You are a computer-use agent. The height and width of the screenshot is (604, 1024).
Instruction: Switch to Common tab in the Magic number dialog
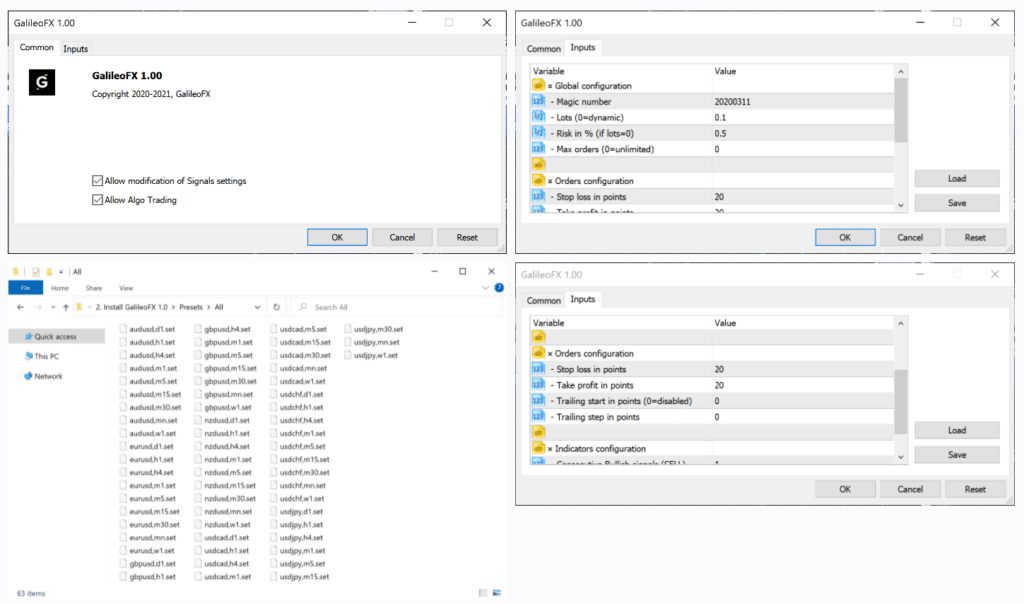click(543, 49)
